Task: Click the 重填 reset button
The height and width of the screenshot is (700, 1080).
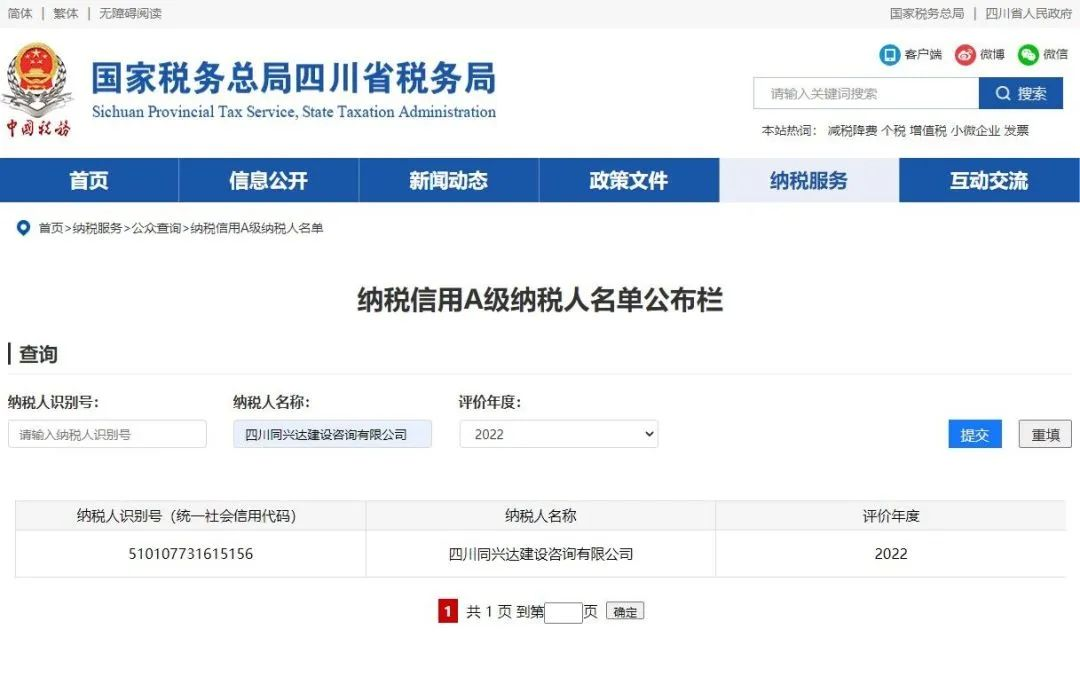Action: [x=1045, y=434]
